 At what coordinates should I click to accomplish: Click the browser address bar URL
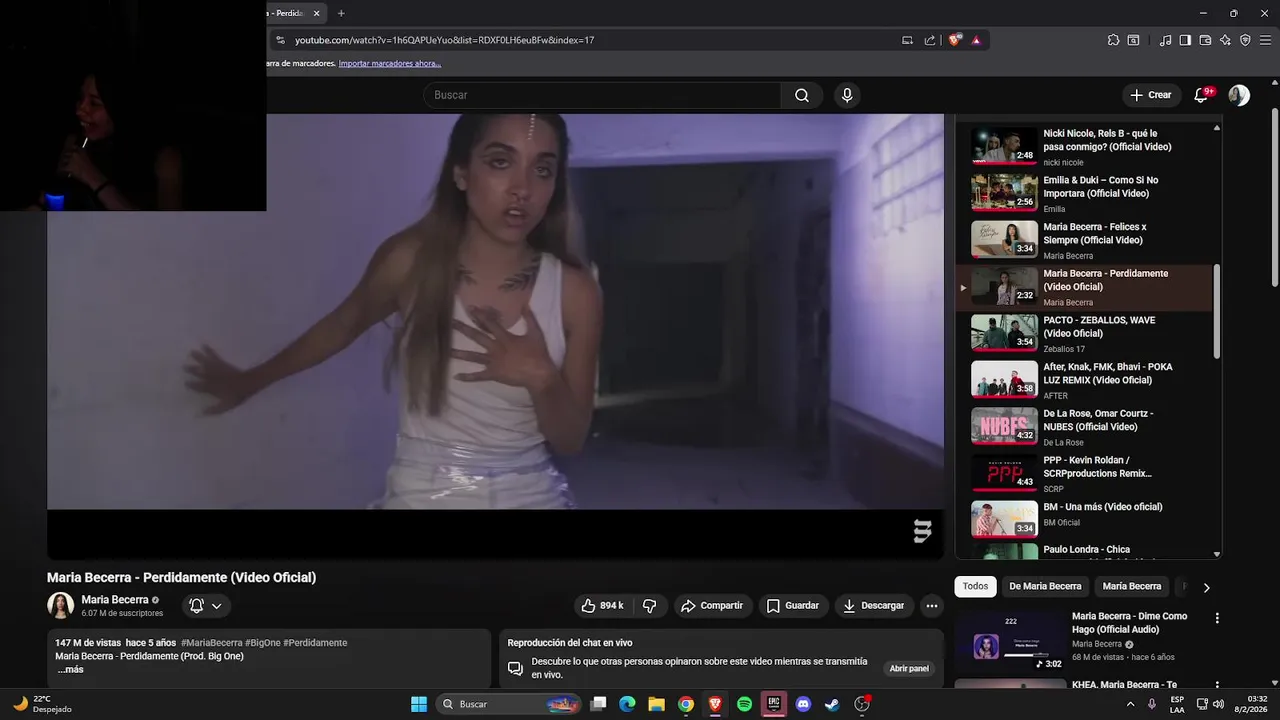pos(445,40)
